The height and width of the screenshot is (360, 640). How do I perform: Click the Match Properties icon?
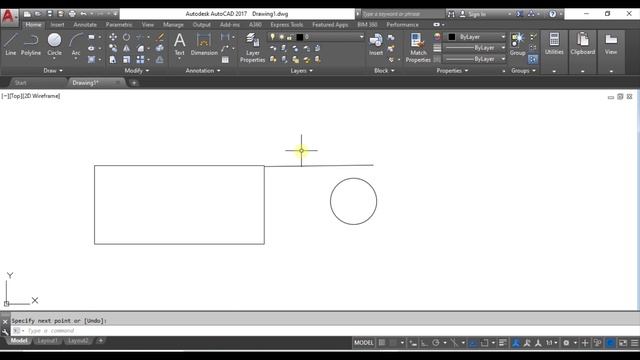point(418,48)
